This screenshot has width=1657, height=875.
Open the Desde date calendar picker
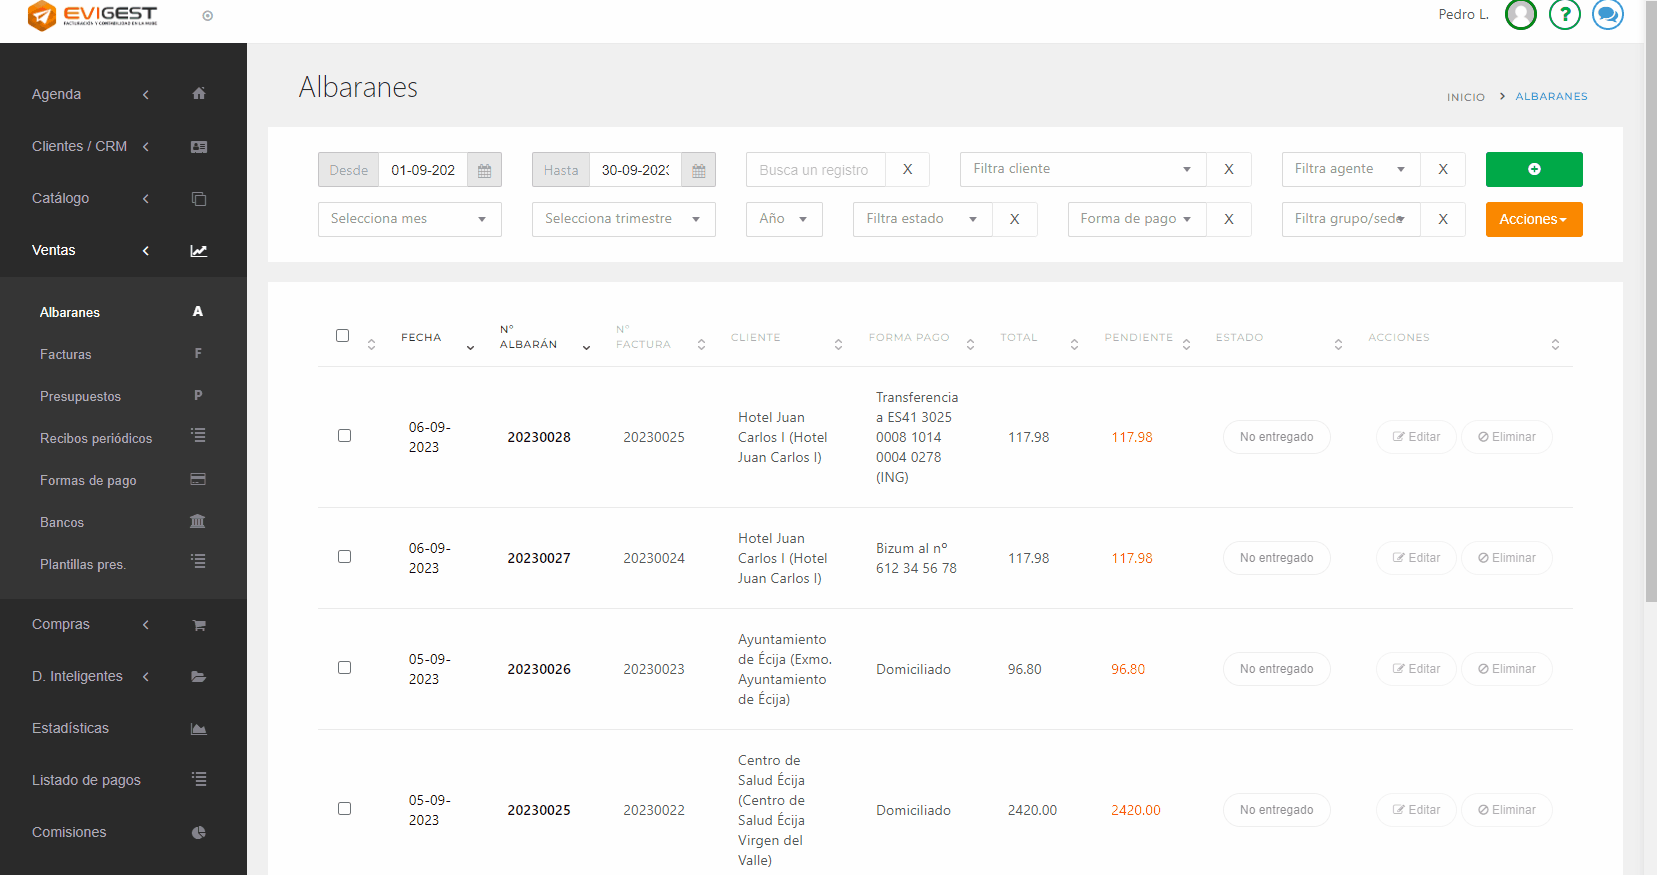pos(484,170)
